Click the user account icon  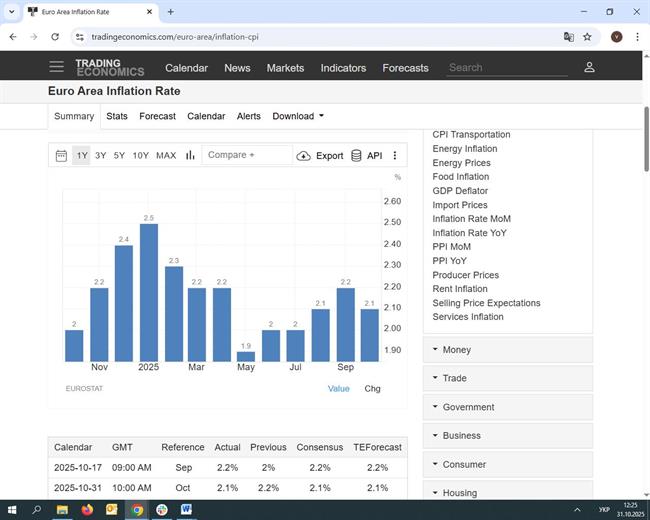point(589,67)
